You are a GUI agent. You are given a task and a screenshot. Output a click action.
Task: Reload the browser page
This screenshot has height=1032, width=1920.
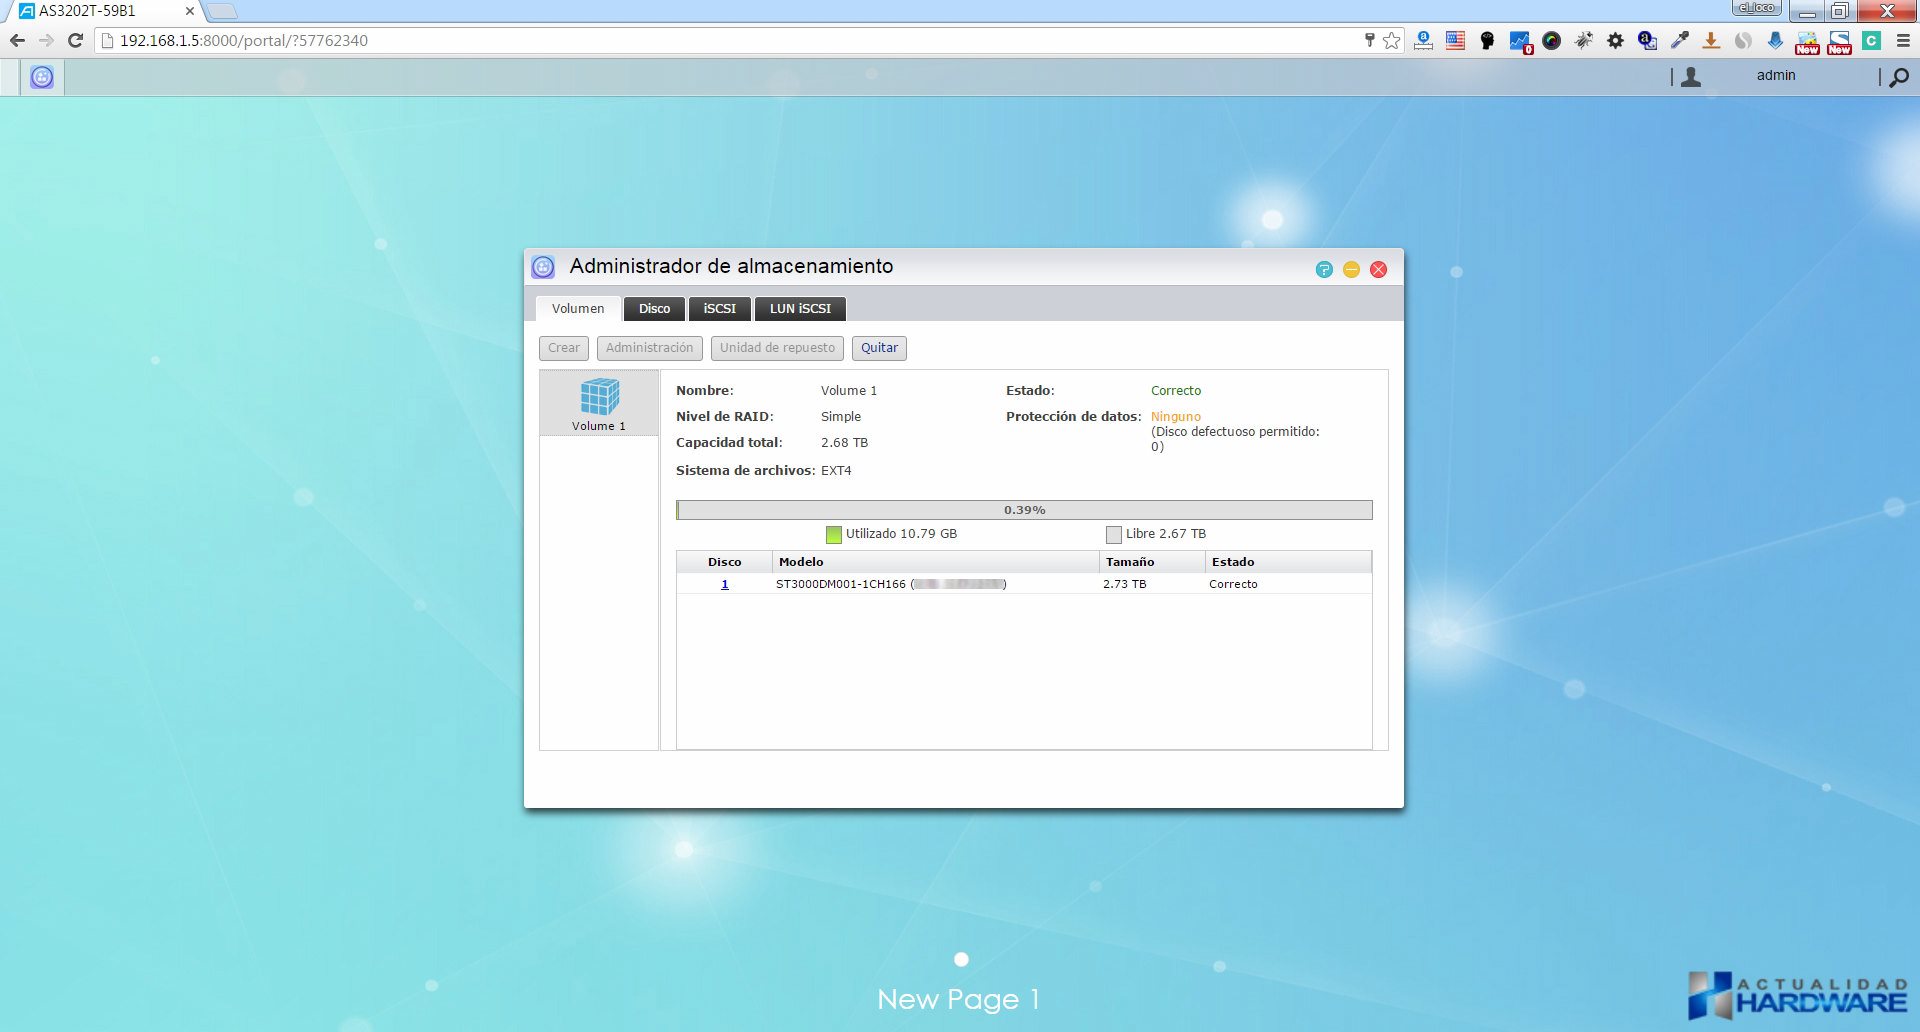(75, 40)
